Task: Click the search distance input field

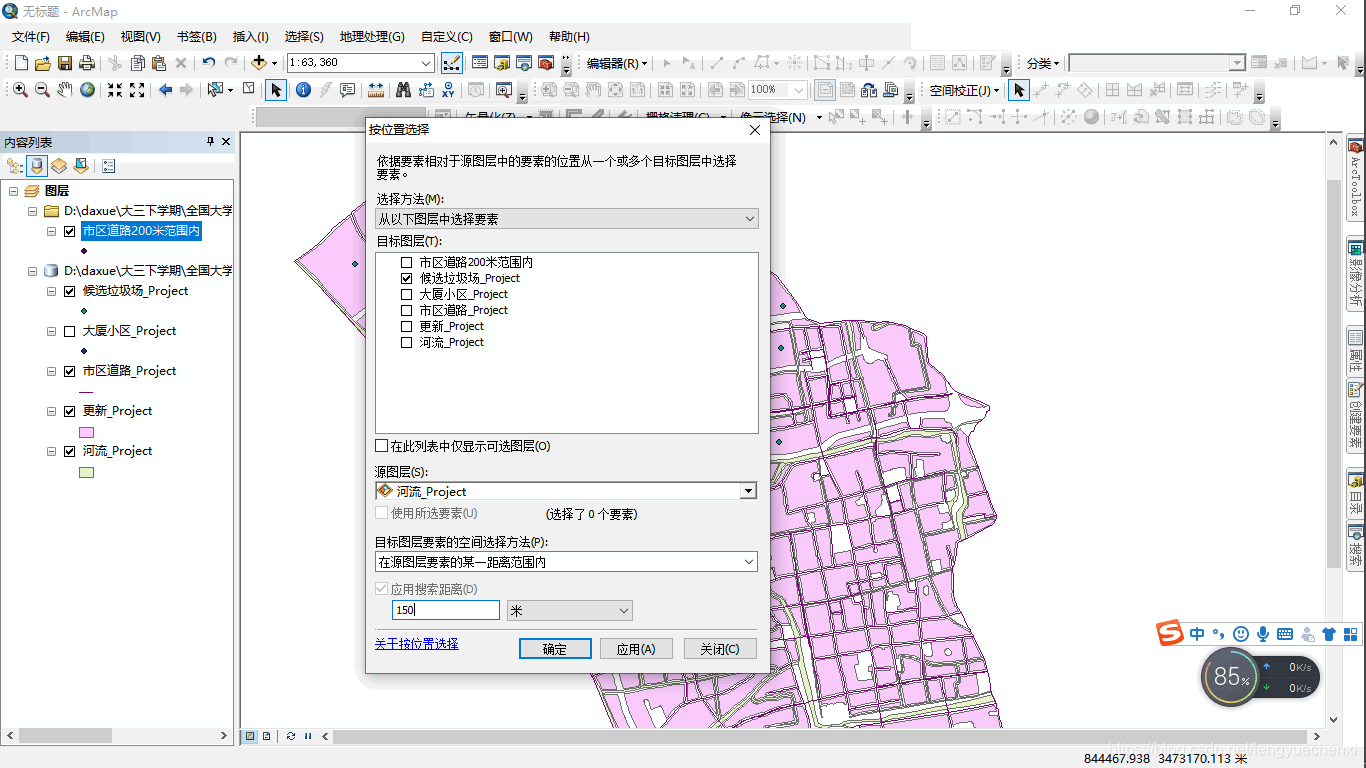Action: coord(446,610)
